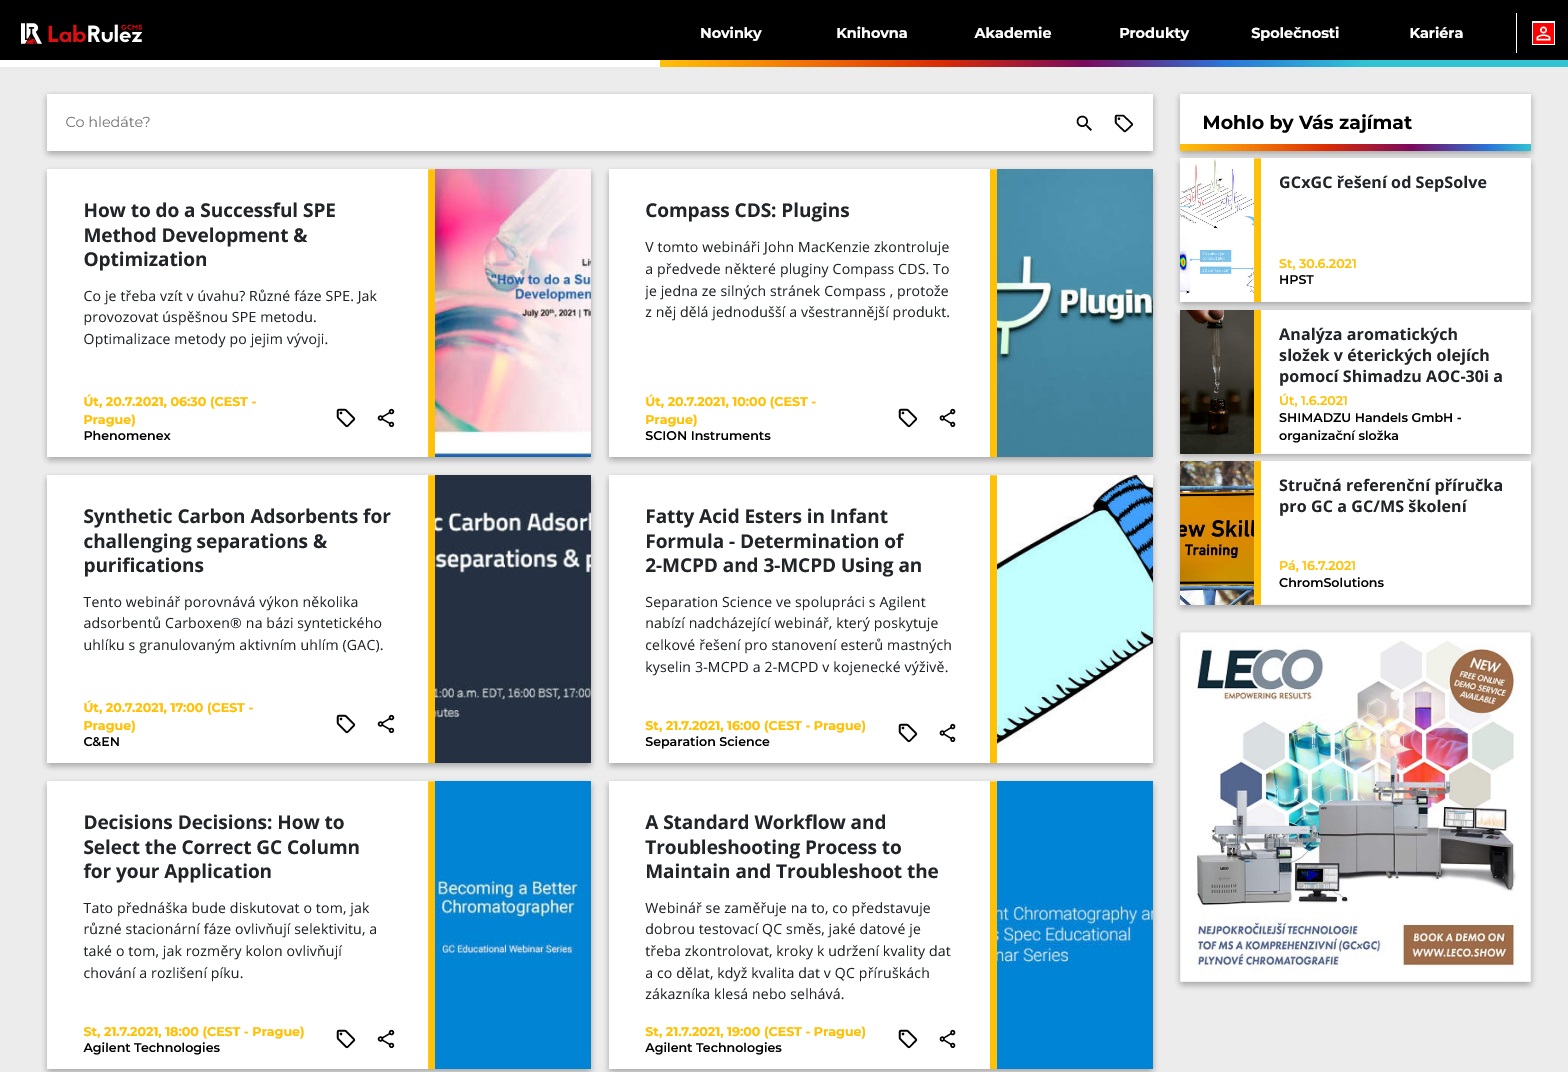Open the Novinky menu
This screenshot has width=1568, height=1072.
(730, 33)
